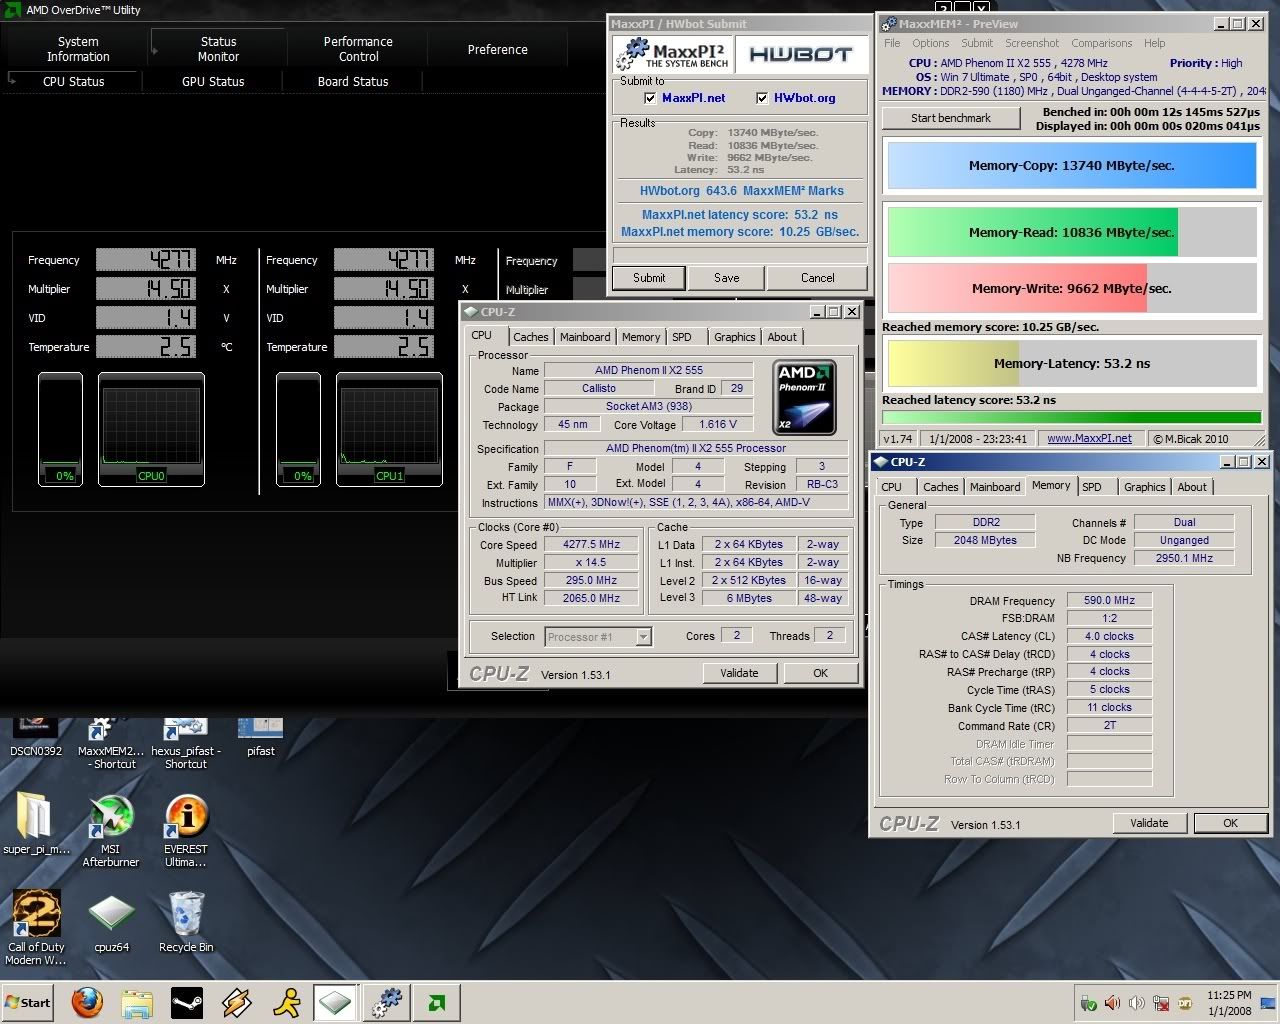Open Windows Explorer from the taskbar
The height and width of the screenshot is (1024, 1280).
click(x=137, y=1003)
